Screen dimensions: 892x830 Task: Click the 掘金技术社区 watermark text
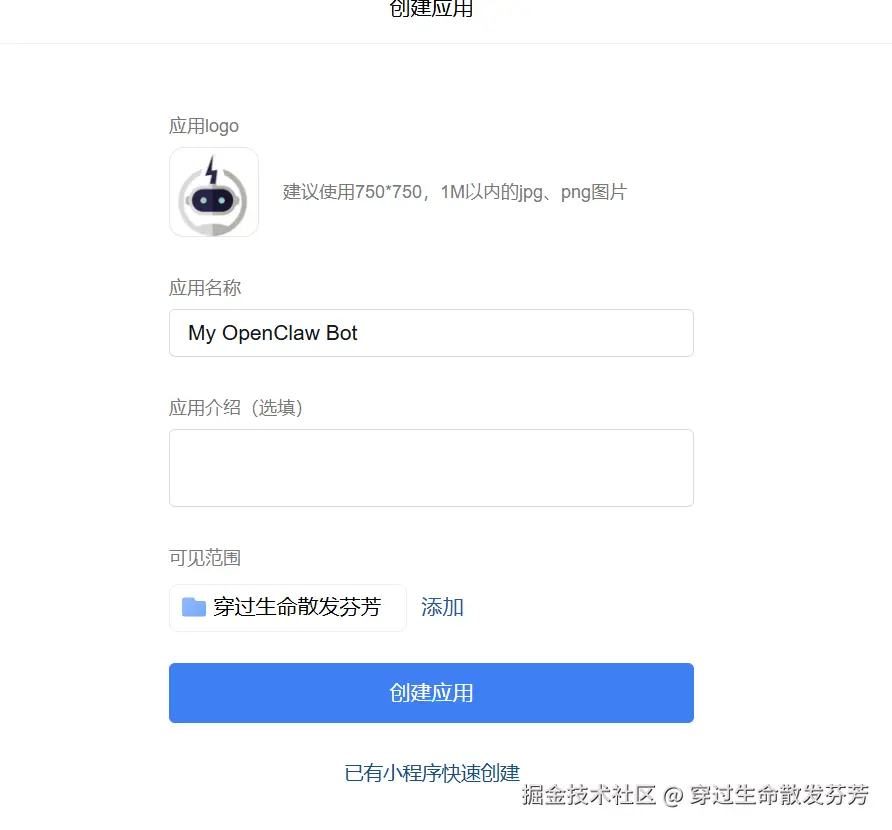[x=589, y=795]
